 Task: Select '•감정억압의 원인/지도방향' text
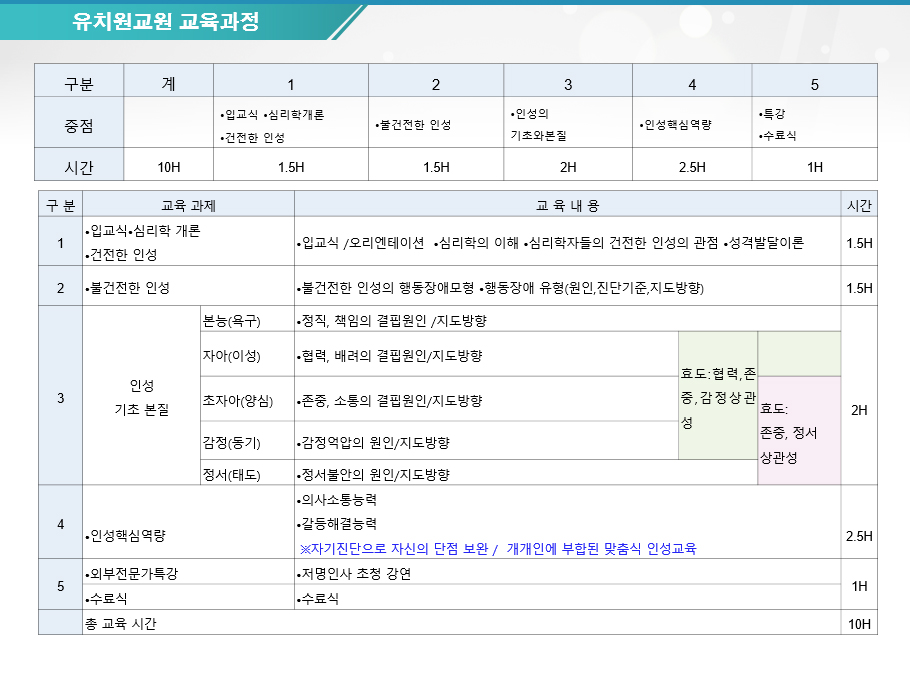373,443
